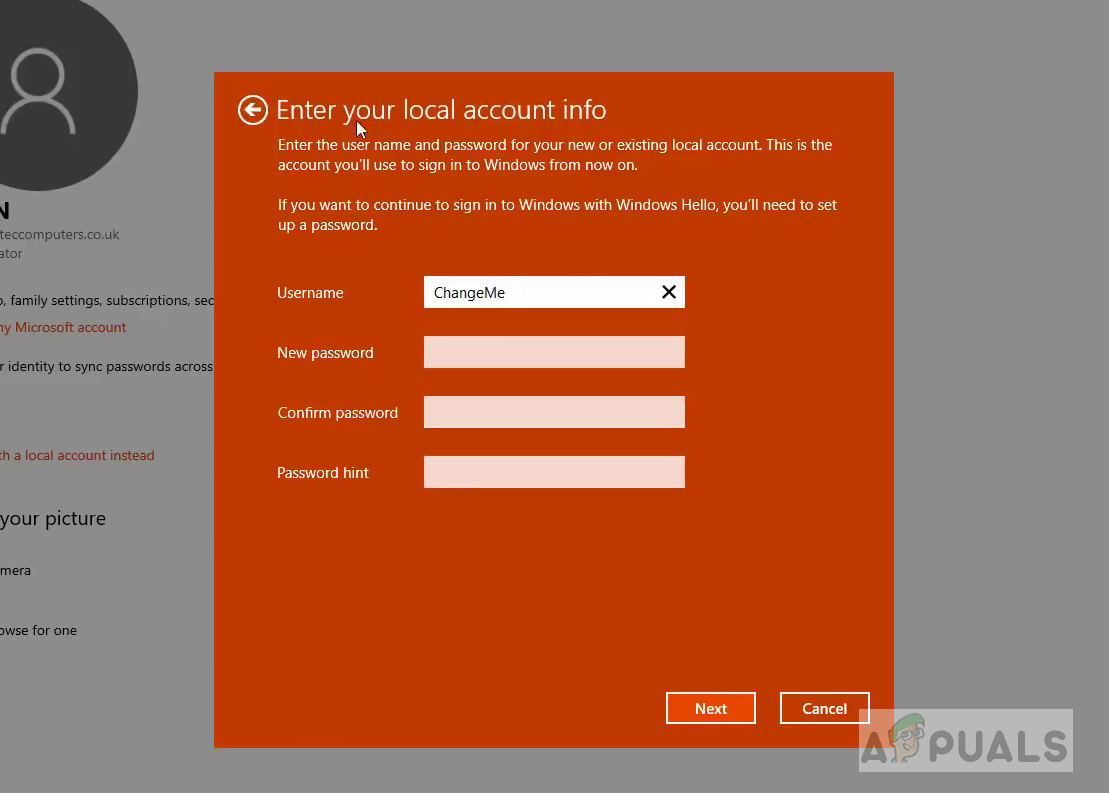
Task: Select the 'Enter your local account info' heading
Action: [441, 110]
